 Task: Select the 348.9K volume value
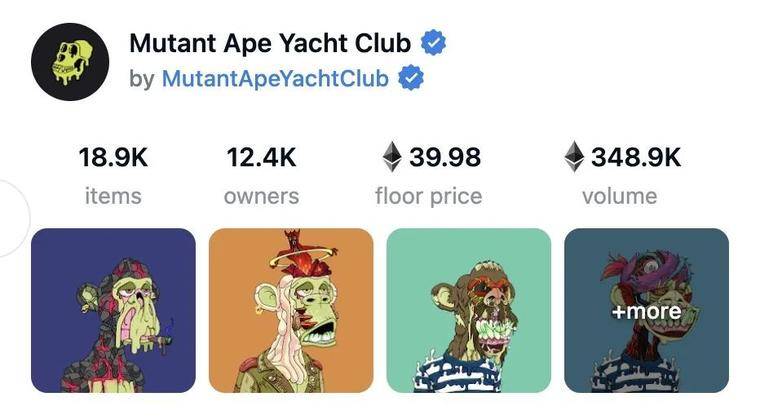pyautogui.click(x=636, y=157)
